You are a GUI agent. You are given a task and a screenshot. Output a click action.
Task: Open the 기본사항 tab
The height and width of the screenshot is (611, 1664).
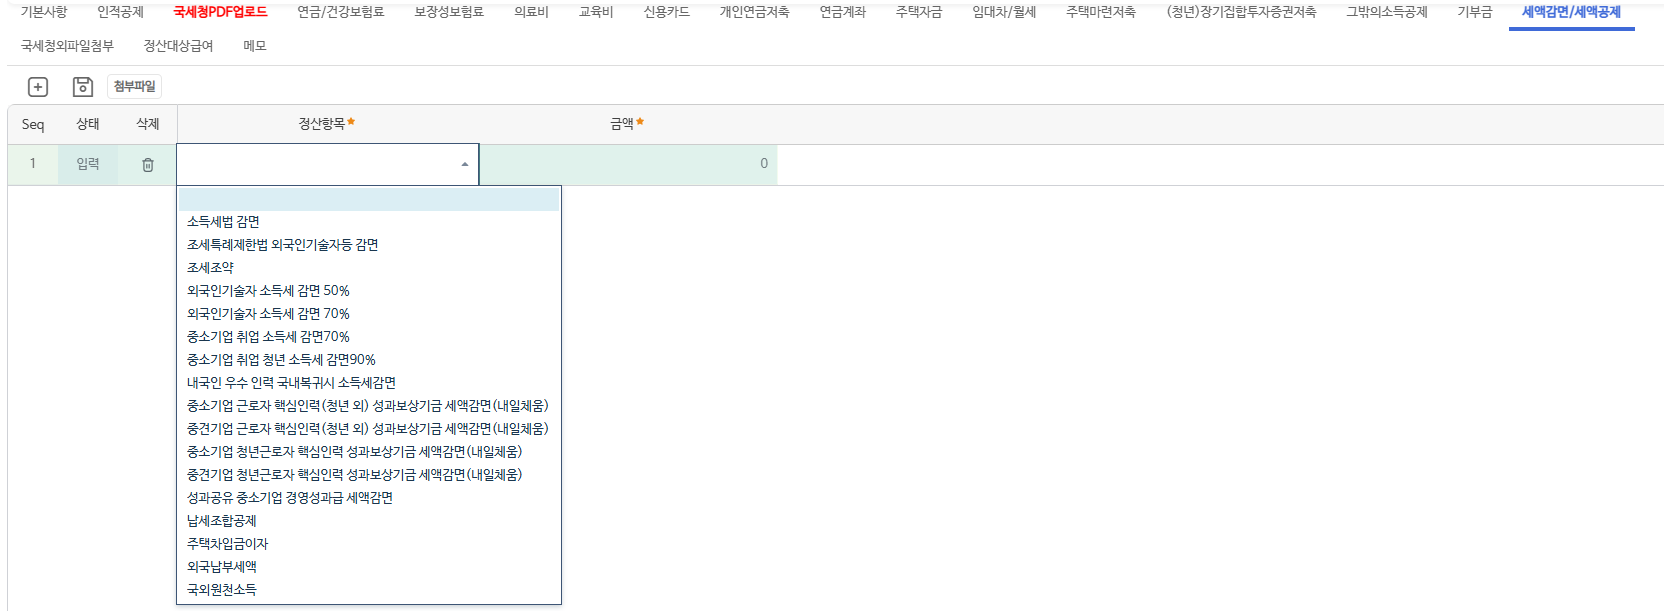pos(44,12)
